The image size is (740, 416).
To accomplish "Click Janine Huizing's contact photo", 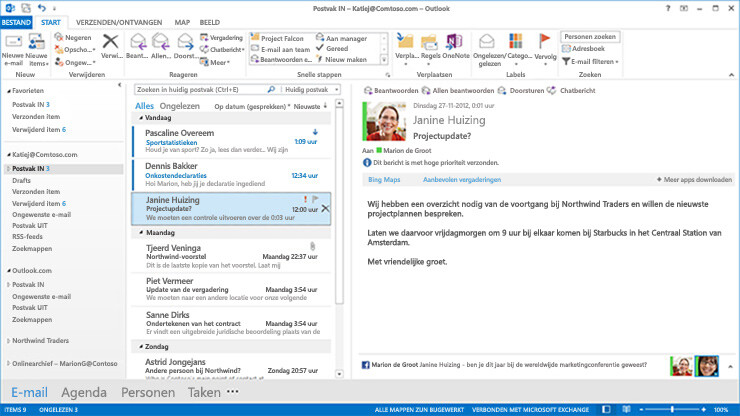I will pyautogui.click(x=385, y=121).
